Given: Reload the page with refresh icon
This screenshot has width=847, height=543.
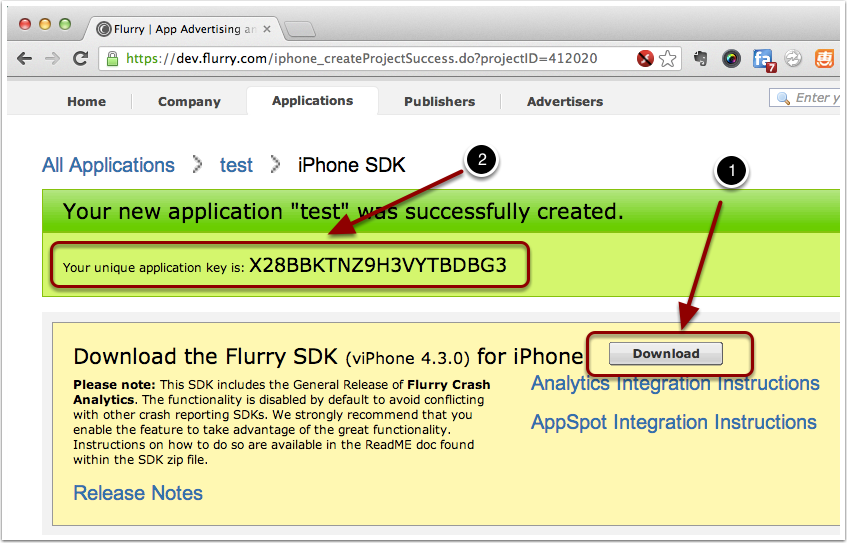Looking at the screenshot, I should pos(80,59).
